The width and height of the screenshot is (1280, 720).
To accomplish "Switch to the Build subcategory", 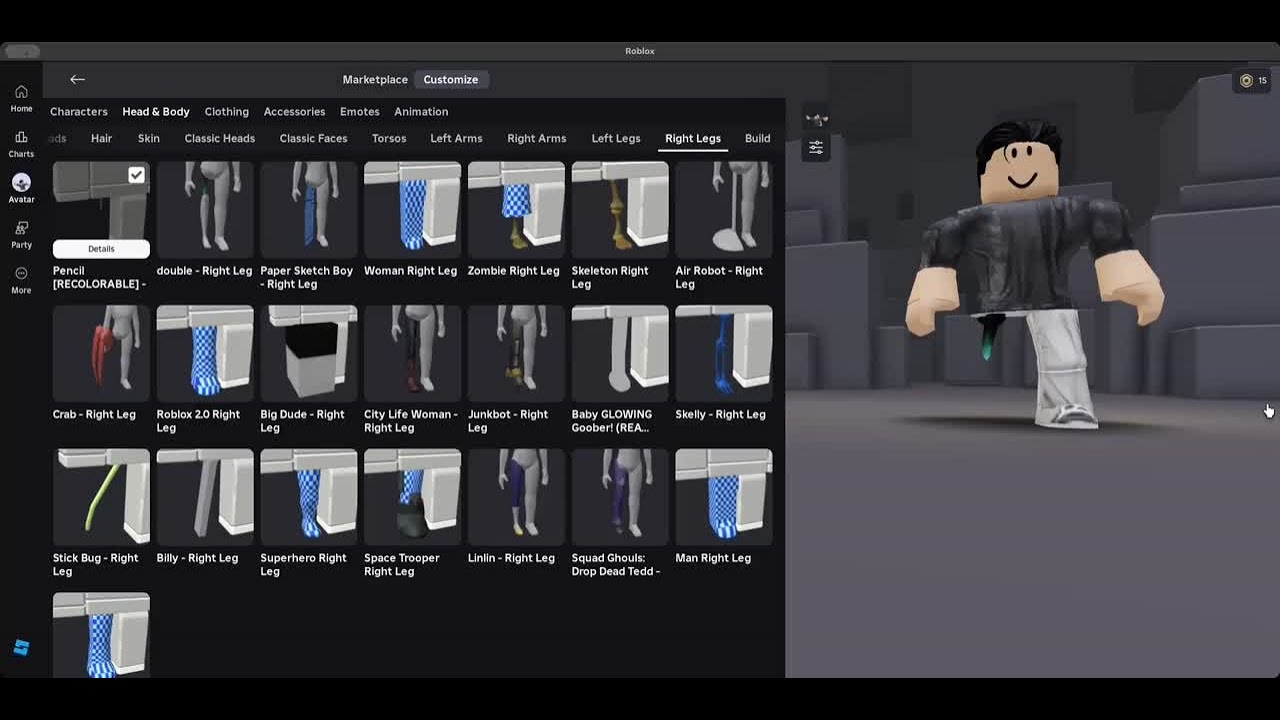I will click(758, 139).
